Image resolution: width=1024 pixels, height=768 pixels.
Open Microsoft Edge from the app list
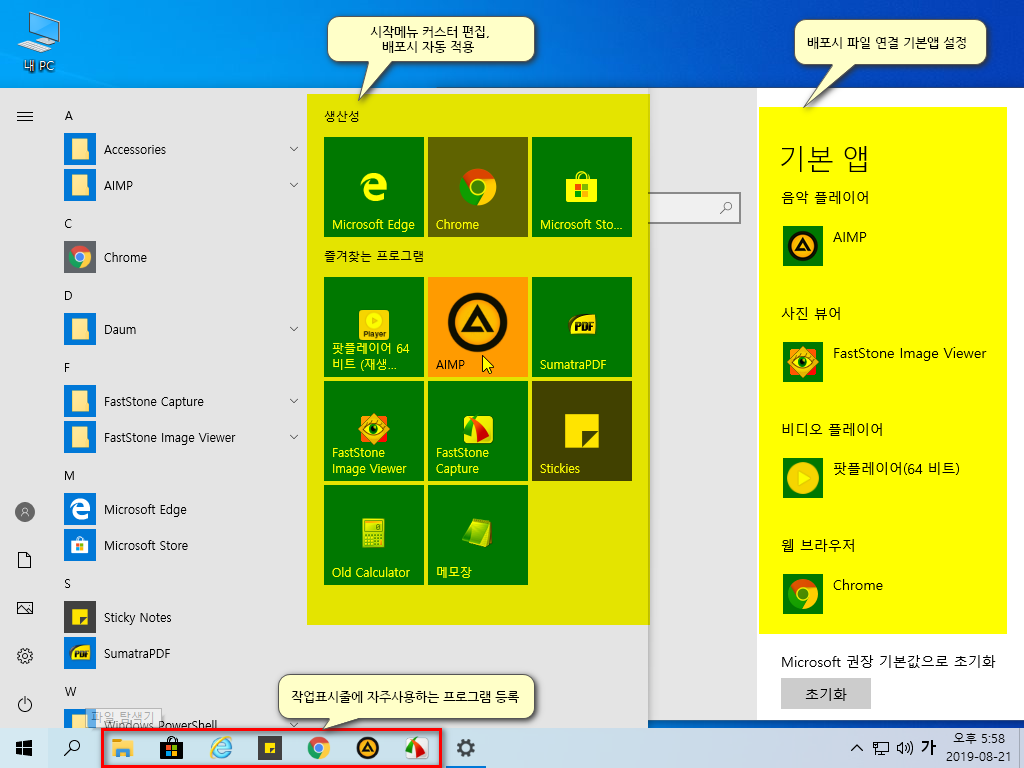[x=182, y=509]
